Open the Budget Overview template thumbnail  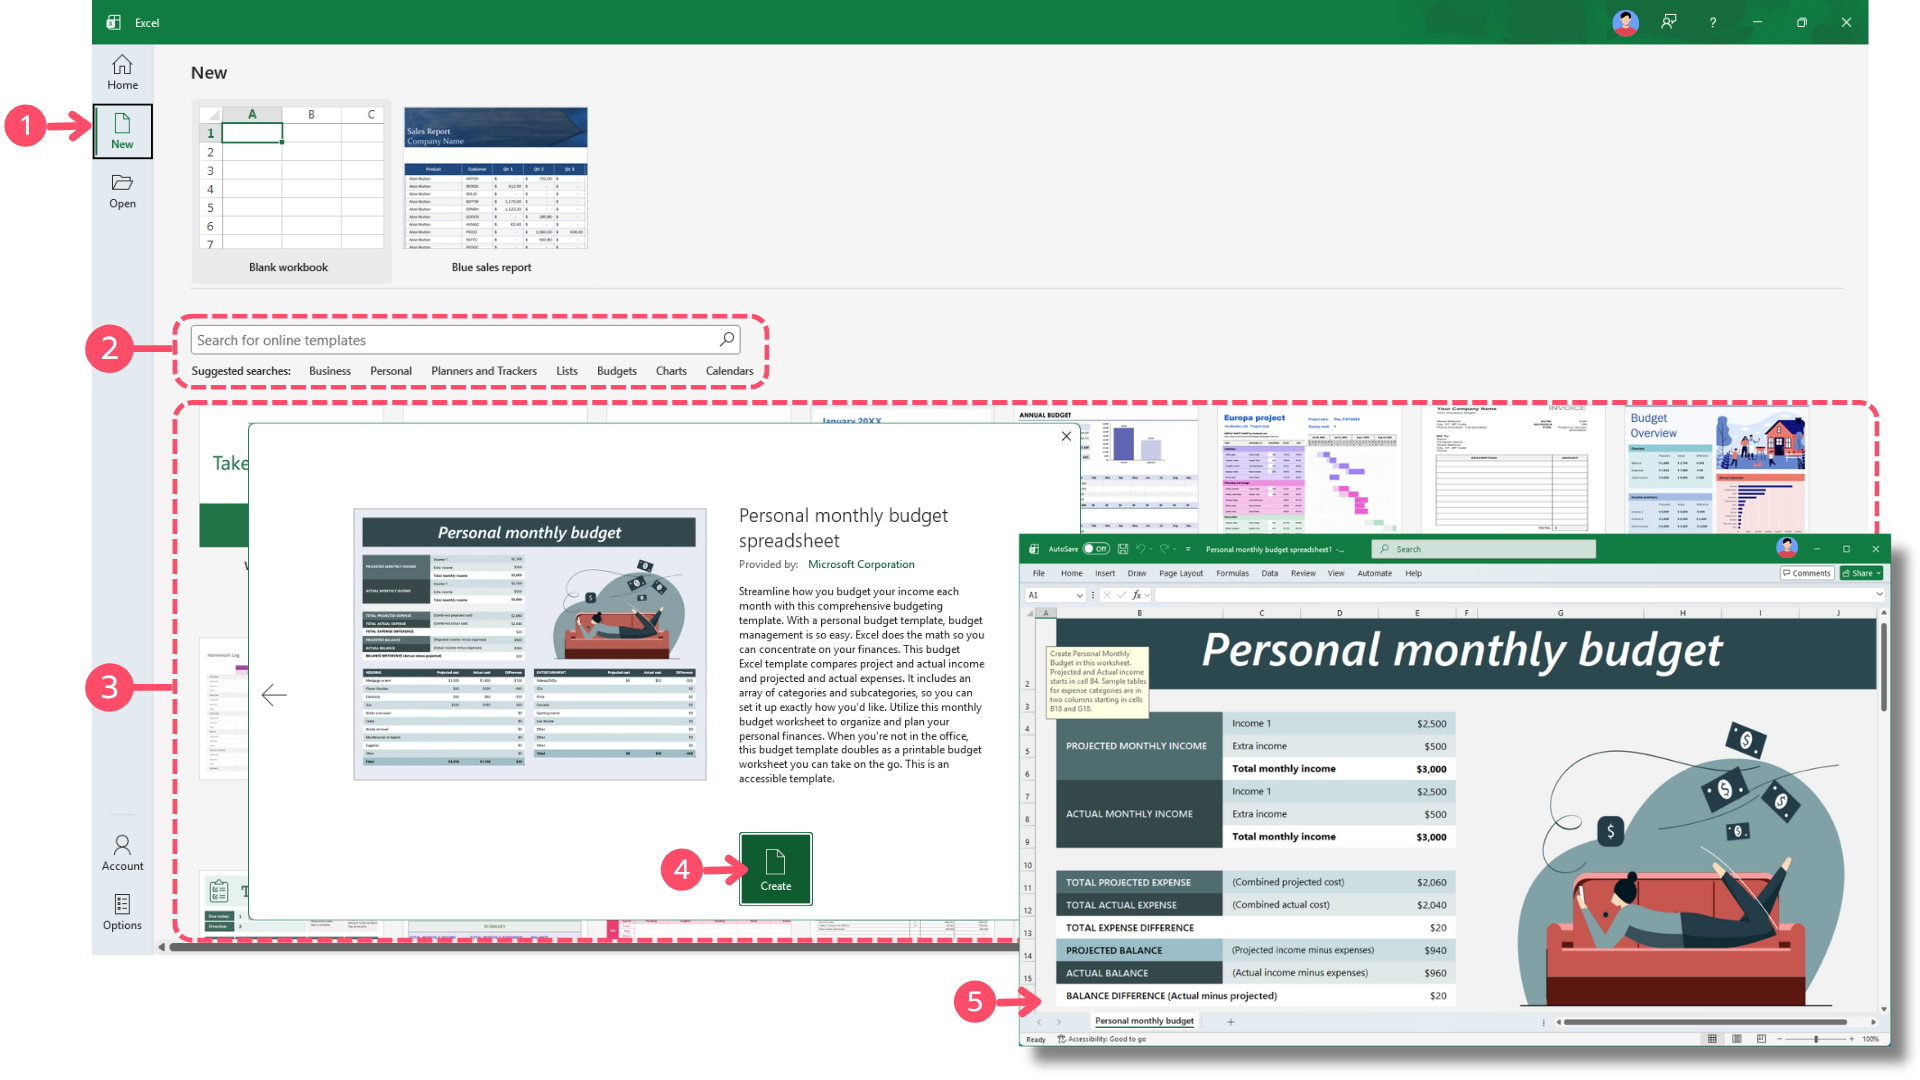(x=1716, y=470)
